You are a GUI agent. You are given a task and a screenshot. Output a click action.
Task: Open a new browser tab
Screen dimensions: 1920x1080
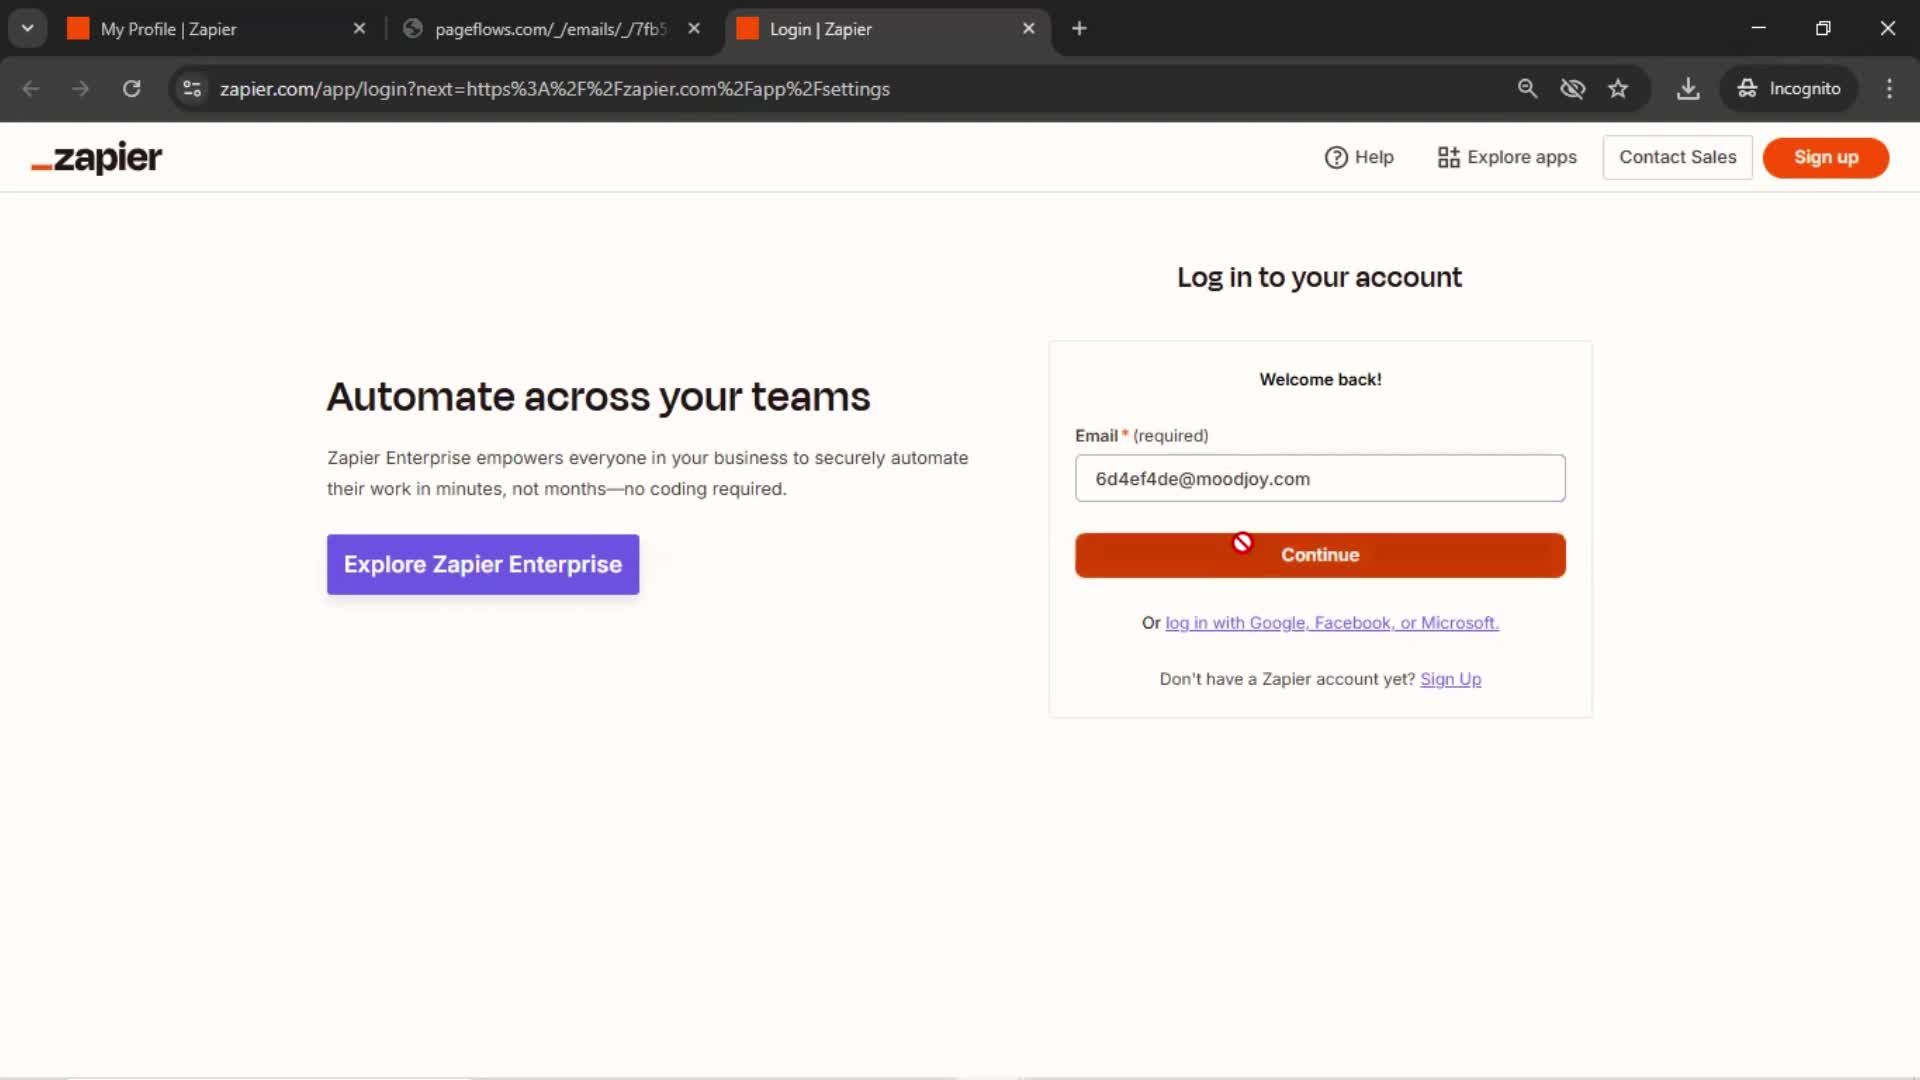tap(1079, 29)
